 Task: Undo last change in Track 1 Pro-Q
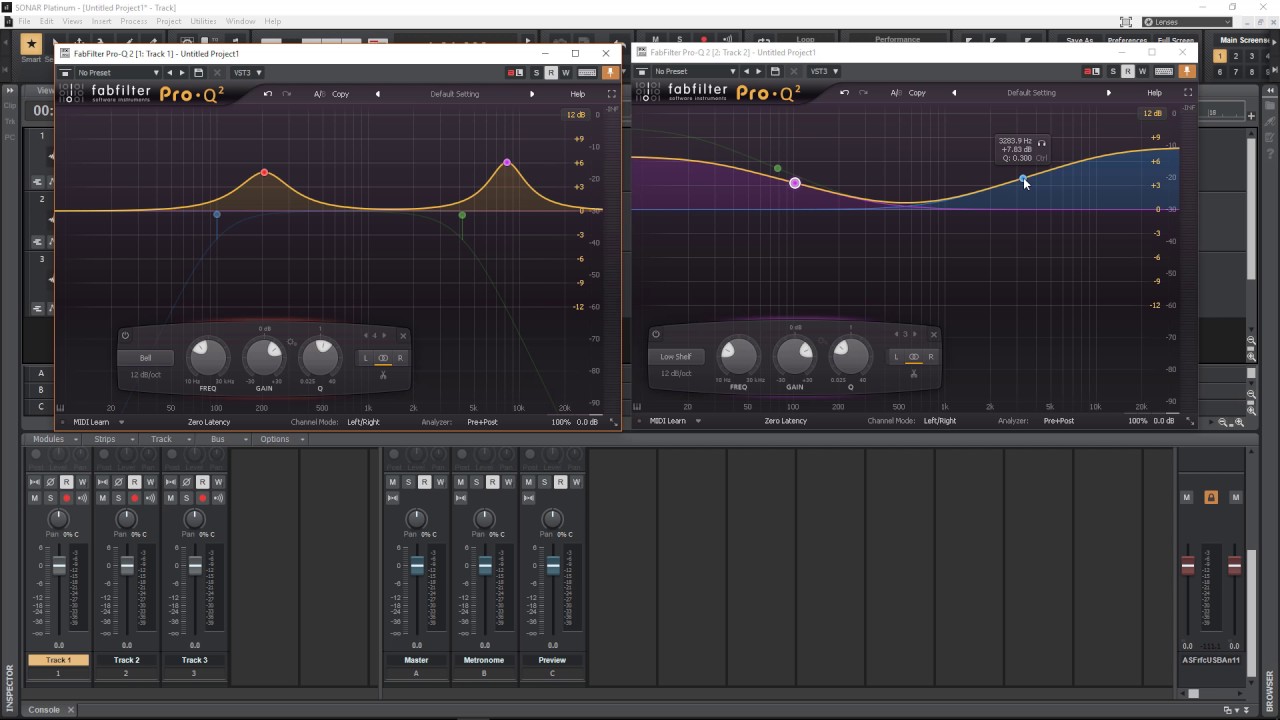pos(267,94)
